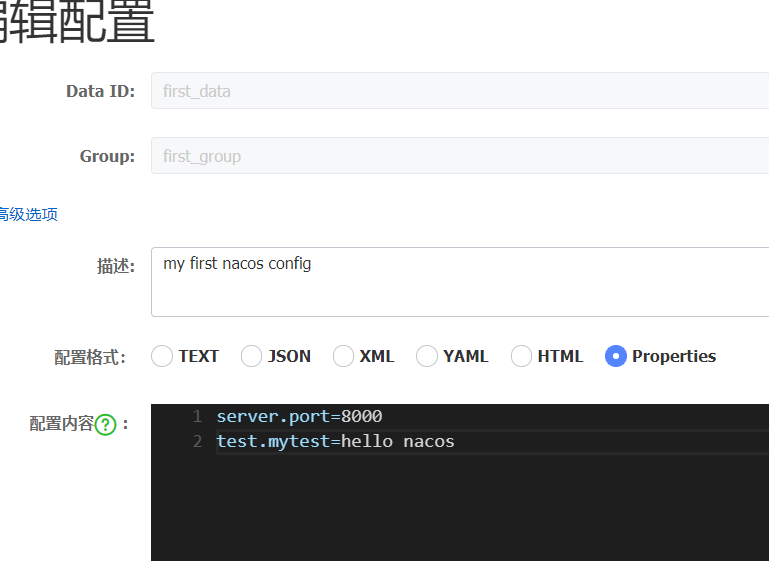The width and height of the screenshot is (769, 561).
Task: Click the Group field first_group
Action: 460,156
